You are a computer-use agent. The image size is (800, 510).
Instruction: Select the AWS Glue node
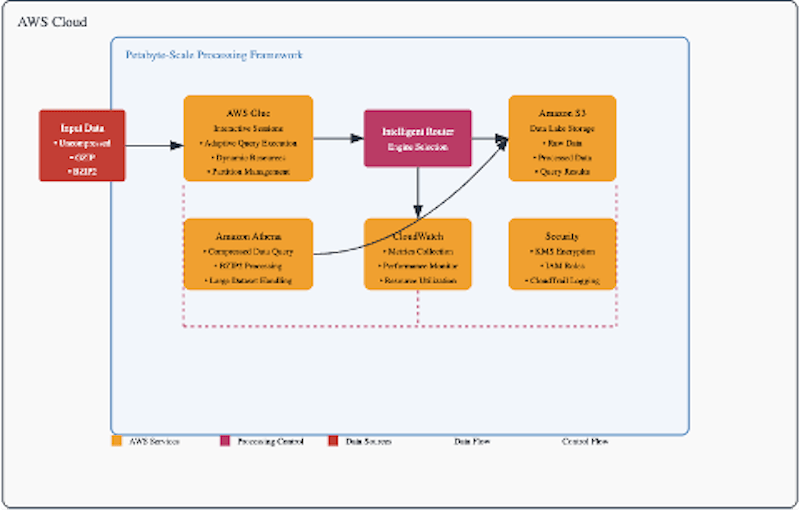click(248, 138)
